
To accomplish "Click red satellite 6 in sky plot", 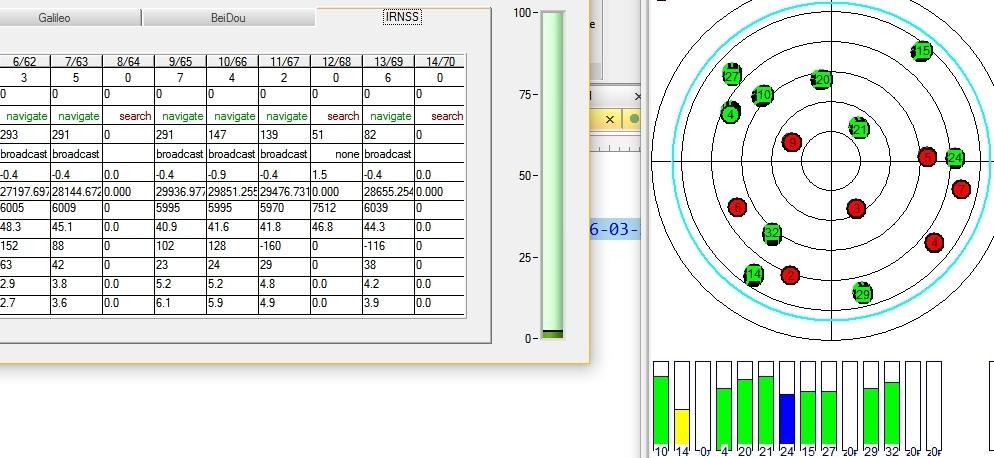I will [x=737, y=207].
